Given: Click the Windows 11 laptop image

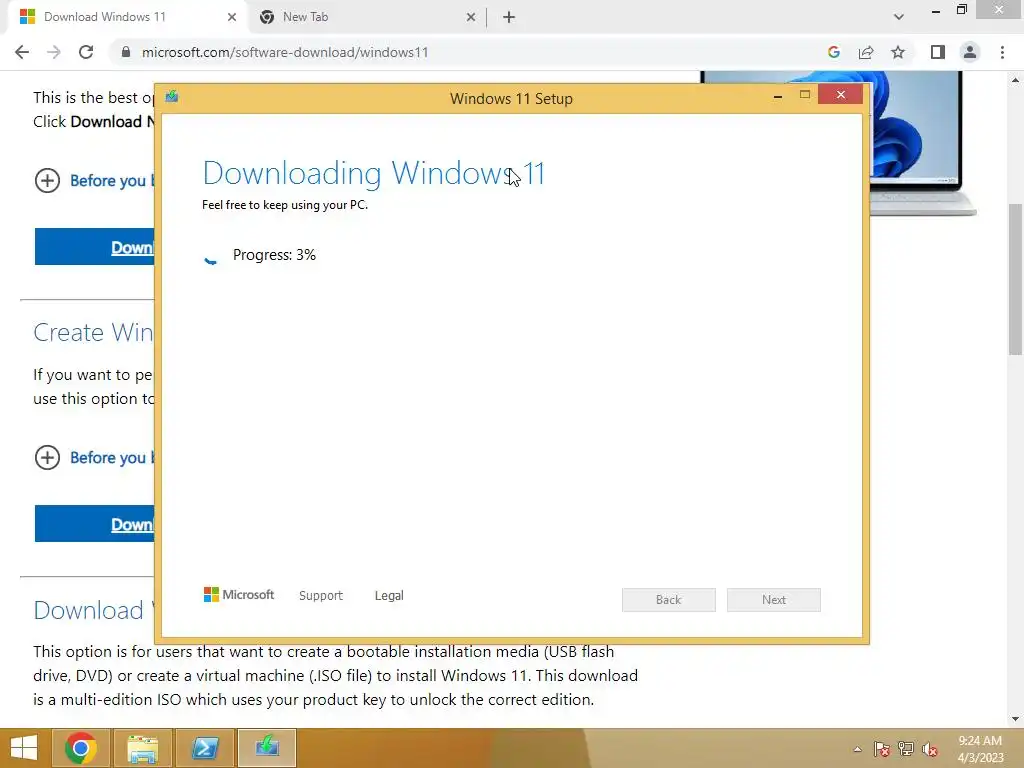Looking at the screenshot, I should pos(922,144).
